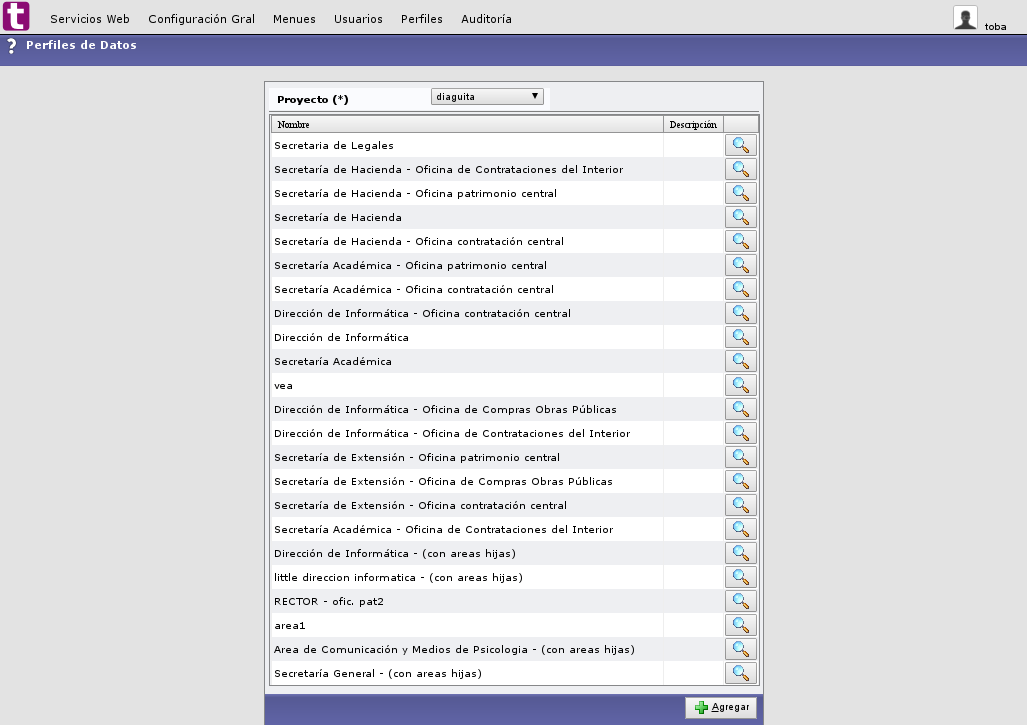The image size is (1027, 725).
Task: Open details of Secretaría de Legales profile
Action: click(x=740, y=144)
